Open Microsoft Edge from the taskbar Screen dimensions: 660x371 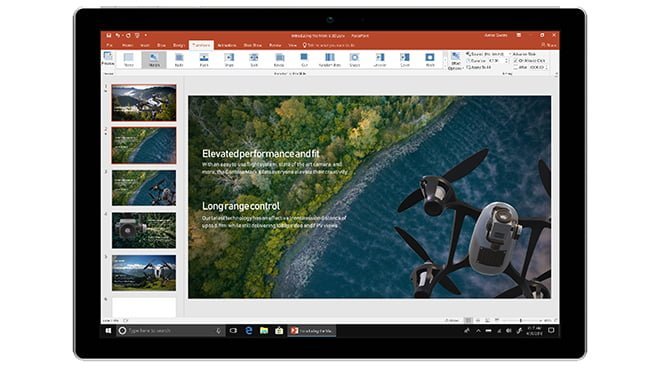(x=249, y=331)
